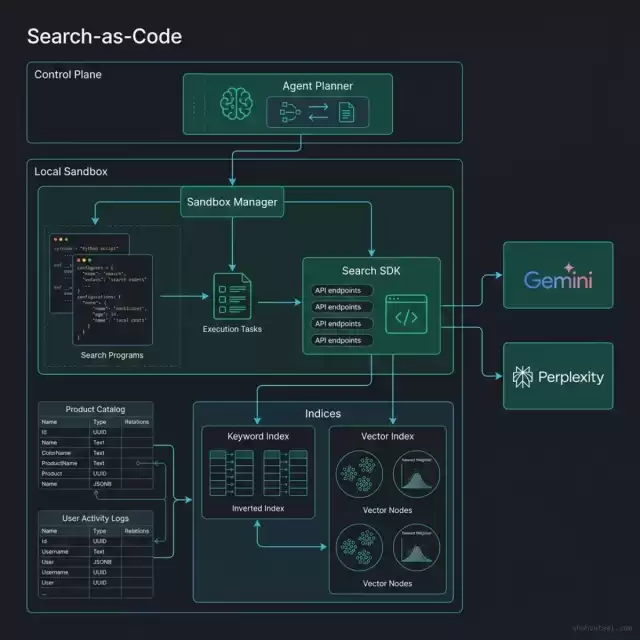This screenshot has width=640, height=640.
Task: Click the Perplexity box
Action: click(558, 376)
